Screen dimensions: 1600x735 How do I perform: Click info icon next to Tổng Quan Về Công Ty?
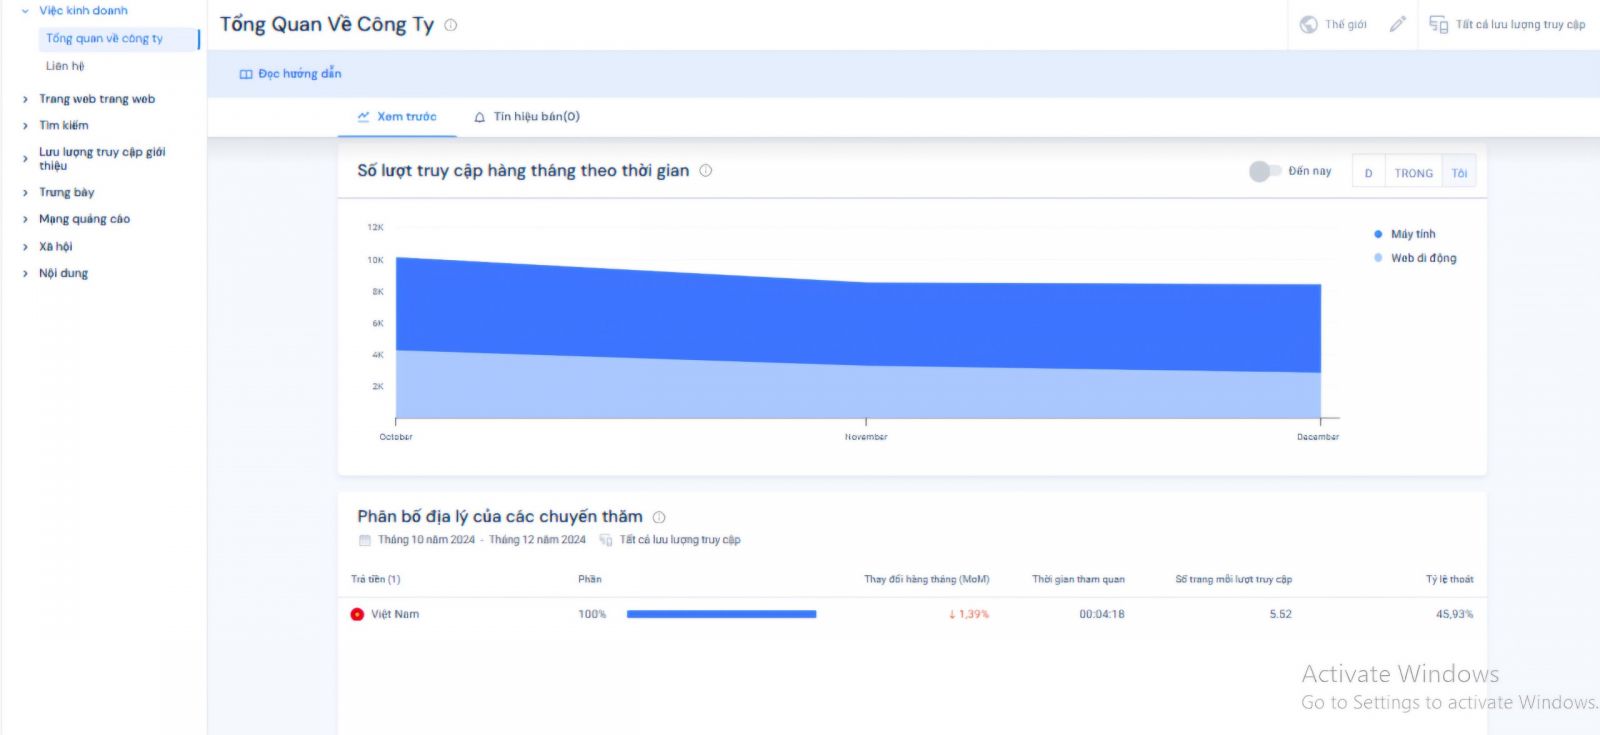[x=451, y=25]
